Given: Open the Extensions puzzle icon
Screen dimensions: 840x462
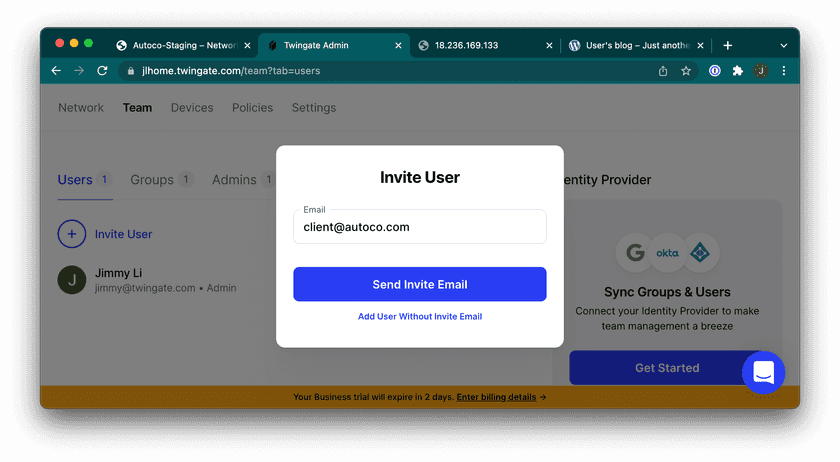Looking at the screenshot, I should [738, 71].
